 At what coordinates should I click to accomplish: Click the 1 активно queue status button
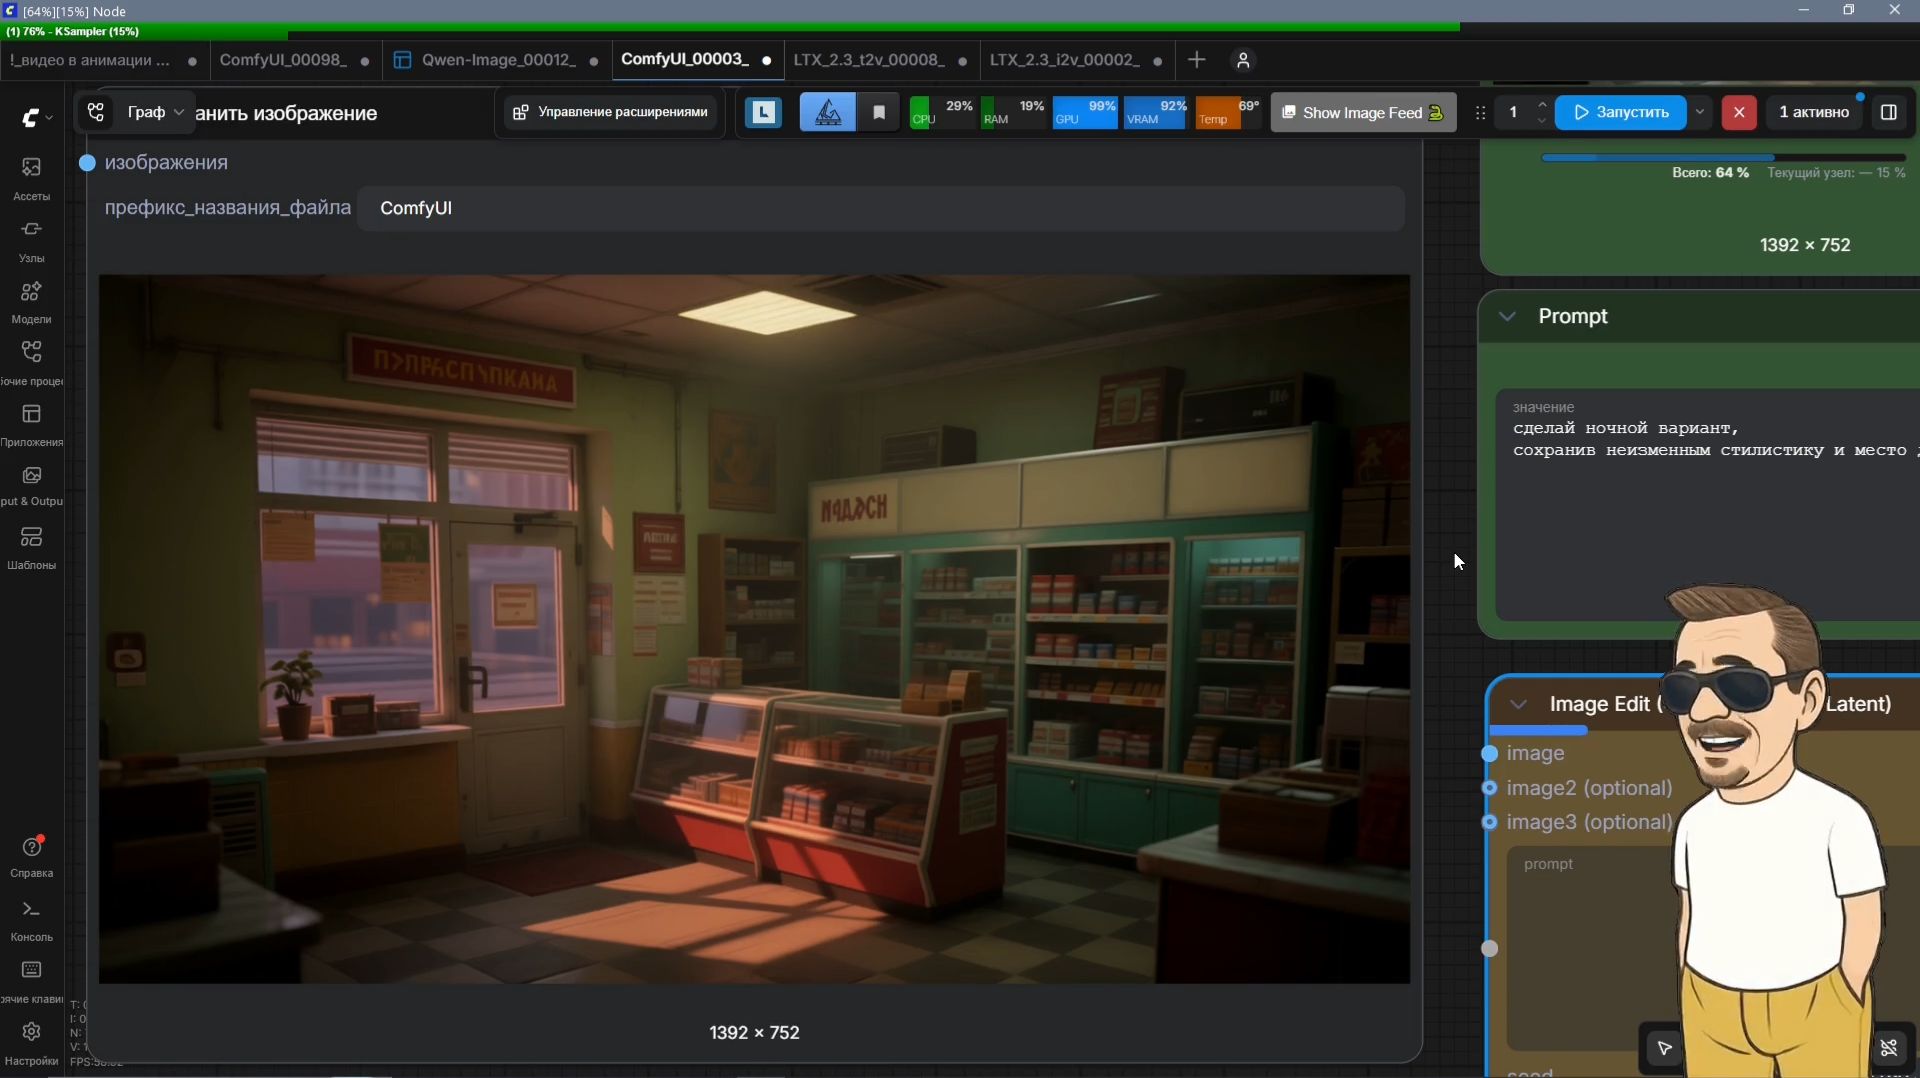click(x=1814, y=113)
